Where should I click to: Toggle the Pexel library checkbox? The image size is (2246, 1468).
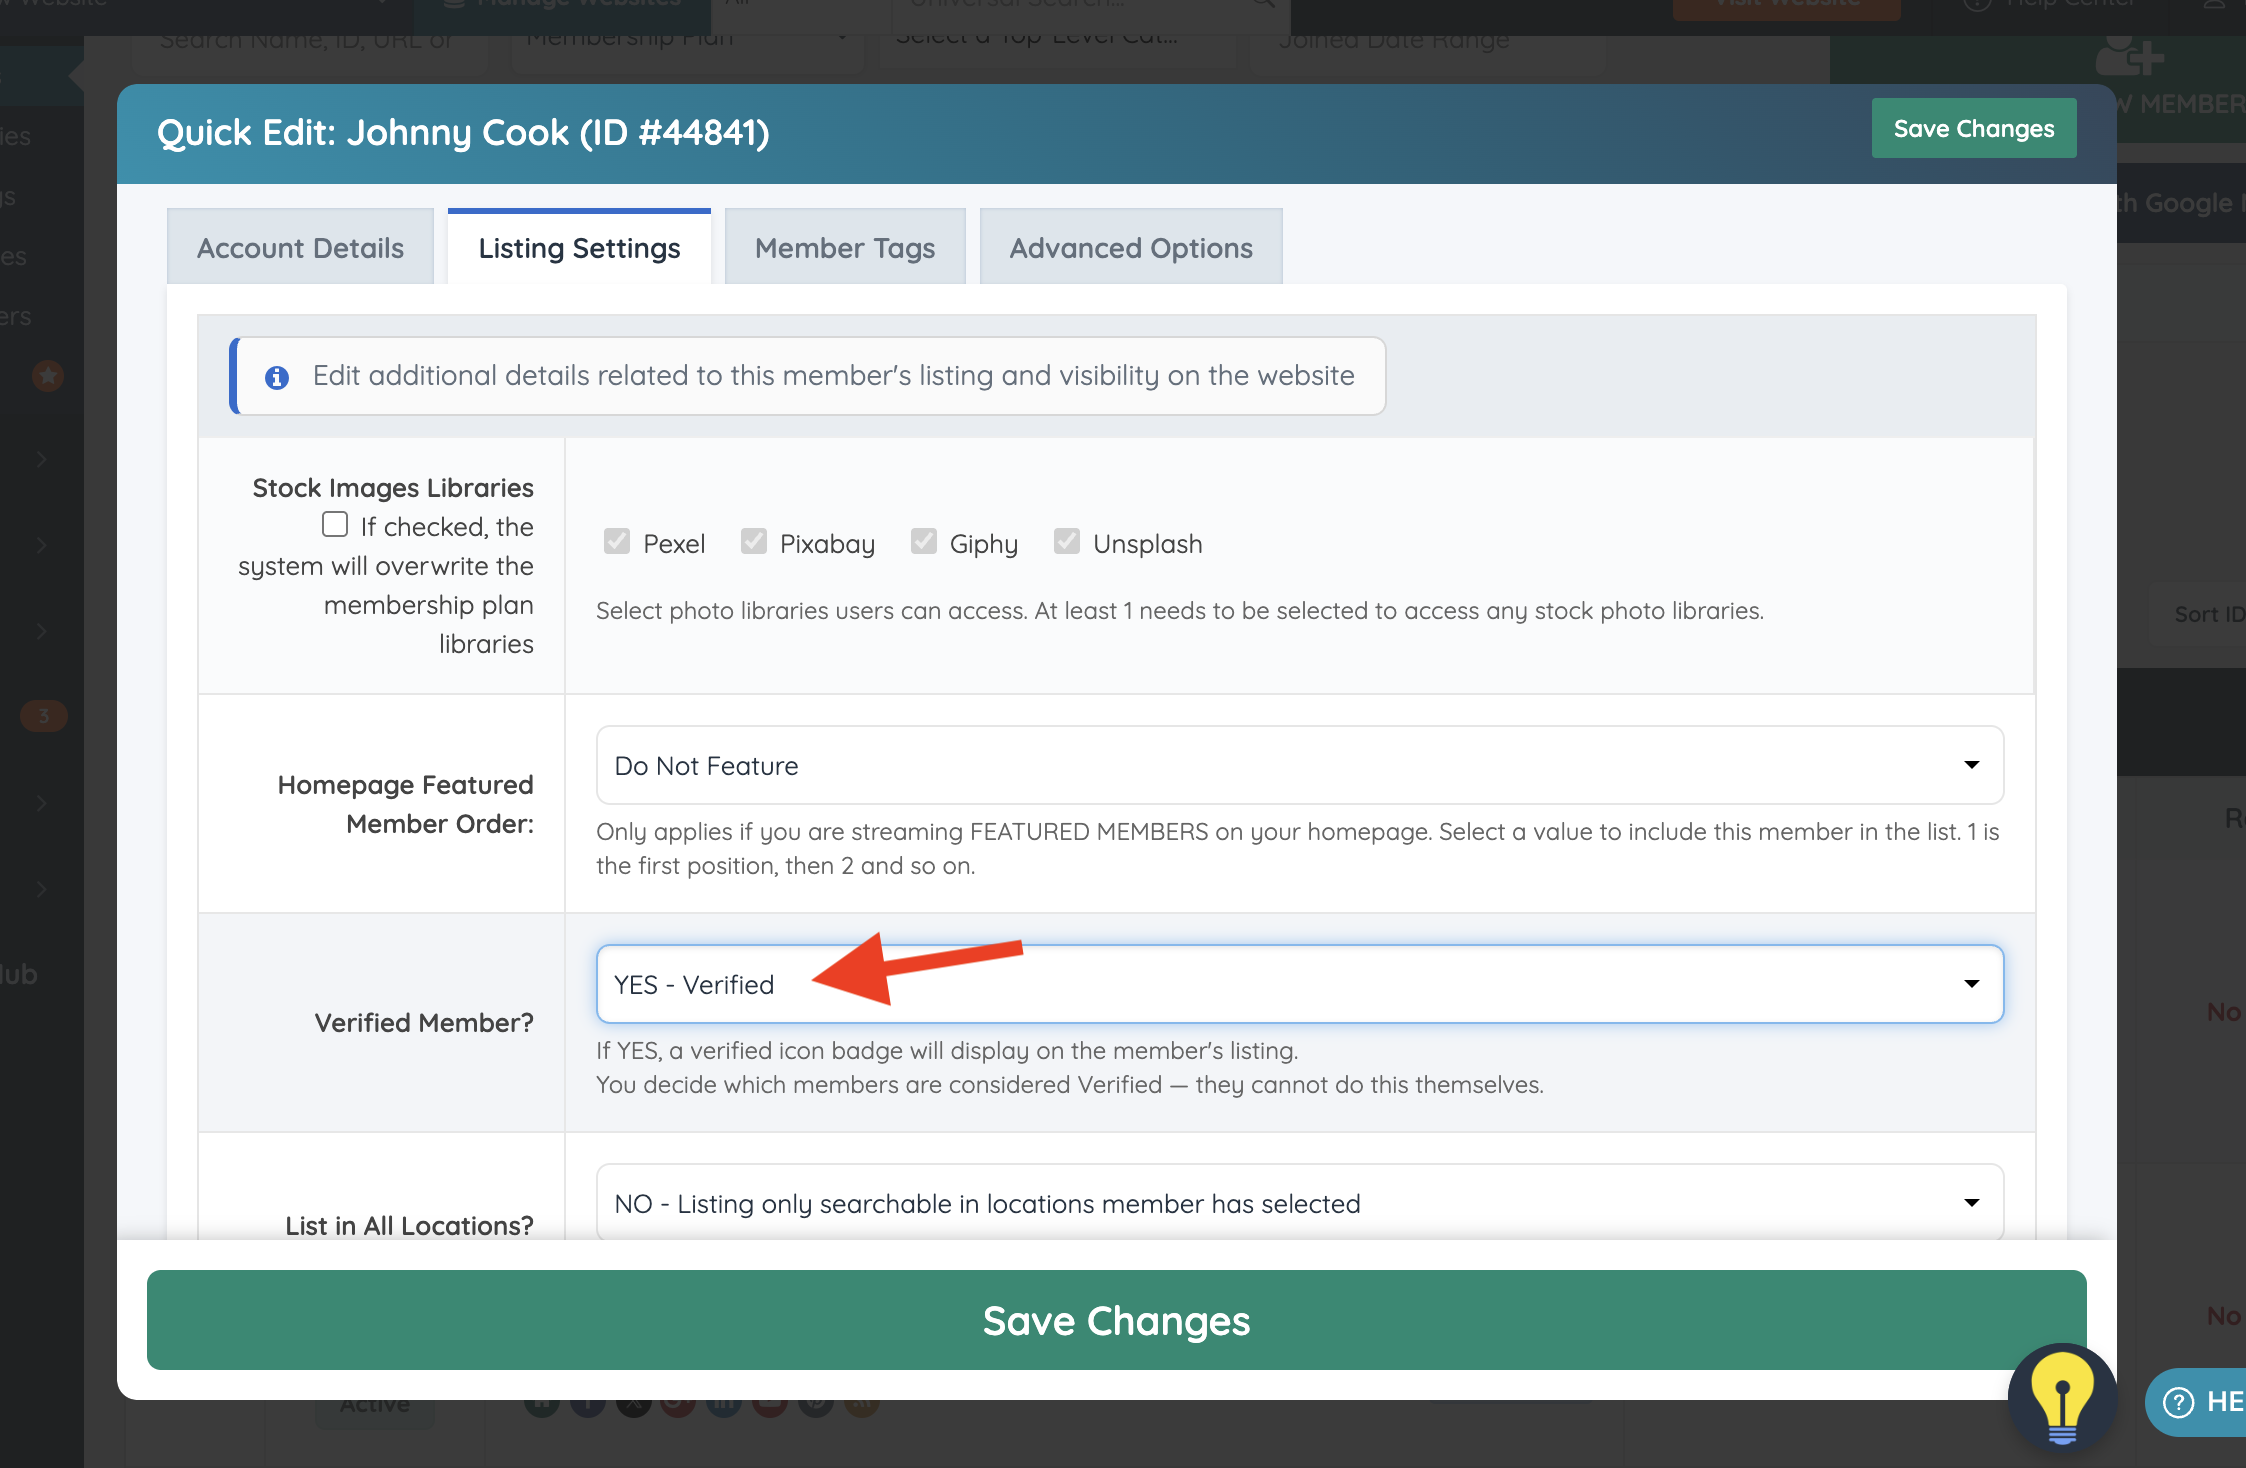click(x=617, y=542)
